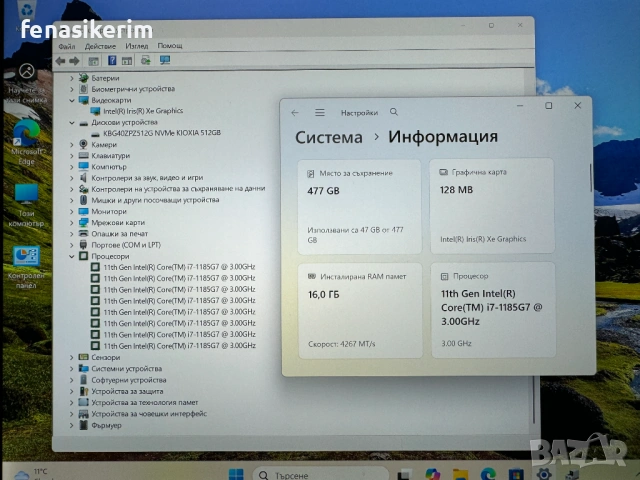This screenshot has width=640, height=480.
Task: Open the Файл menu
Action: [67, 45]
